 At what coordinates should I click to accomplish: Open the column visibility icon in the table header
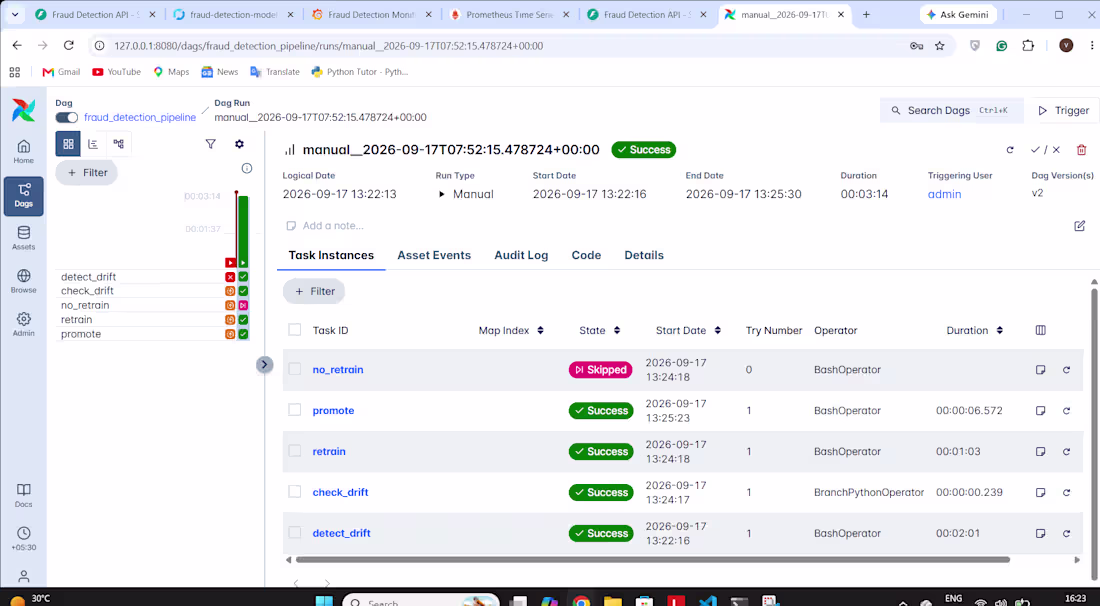pyautogui.click(x=1040, y=330)
